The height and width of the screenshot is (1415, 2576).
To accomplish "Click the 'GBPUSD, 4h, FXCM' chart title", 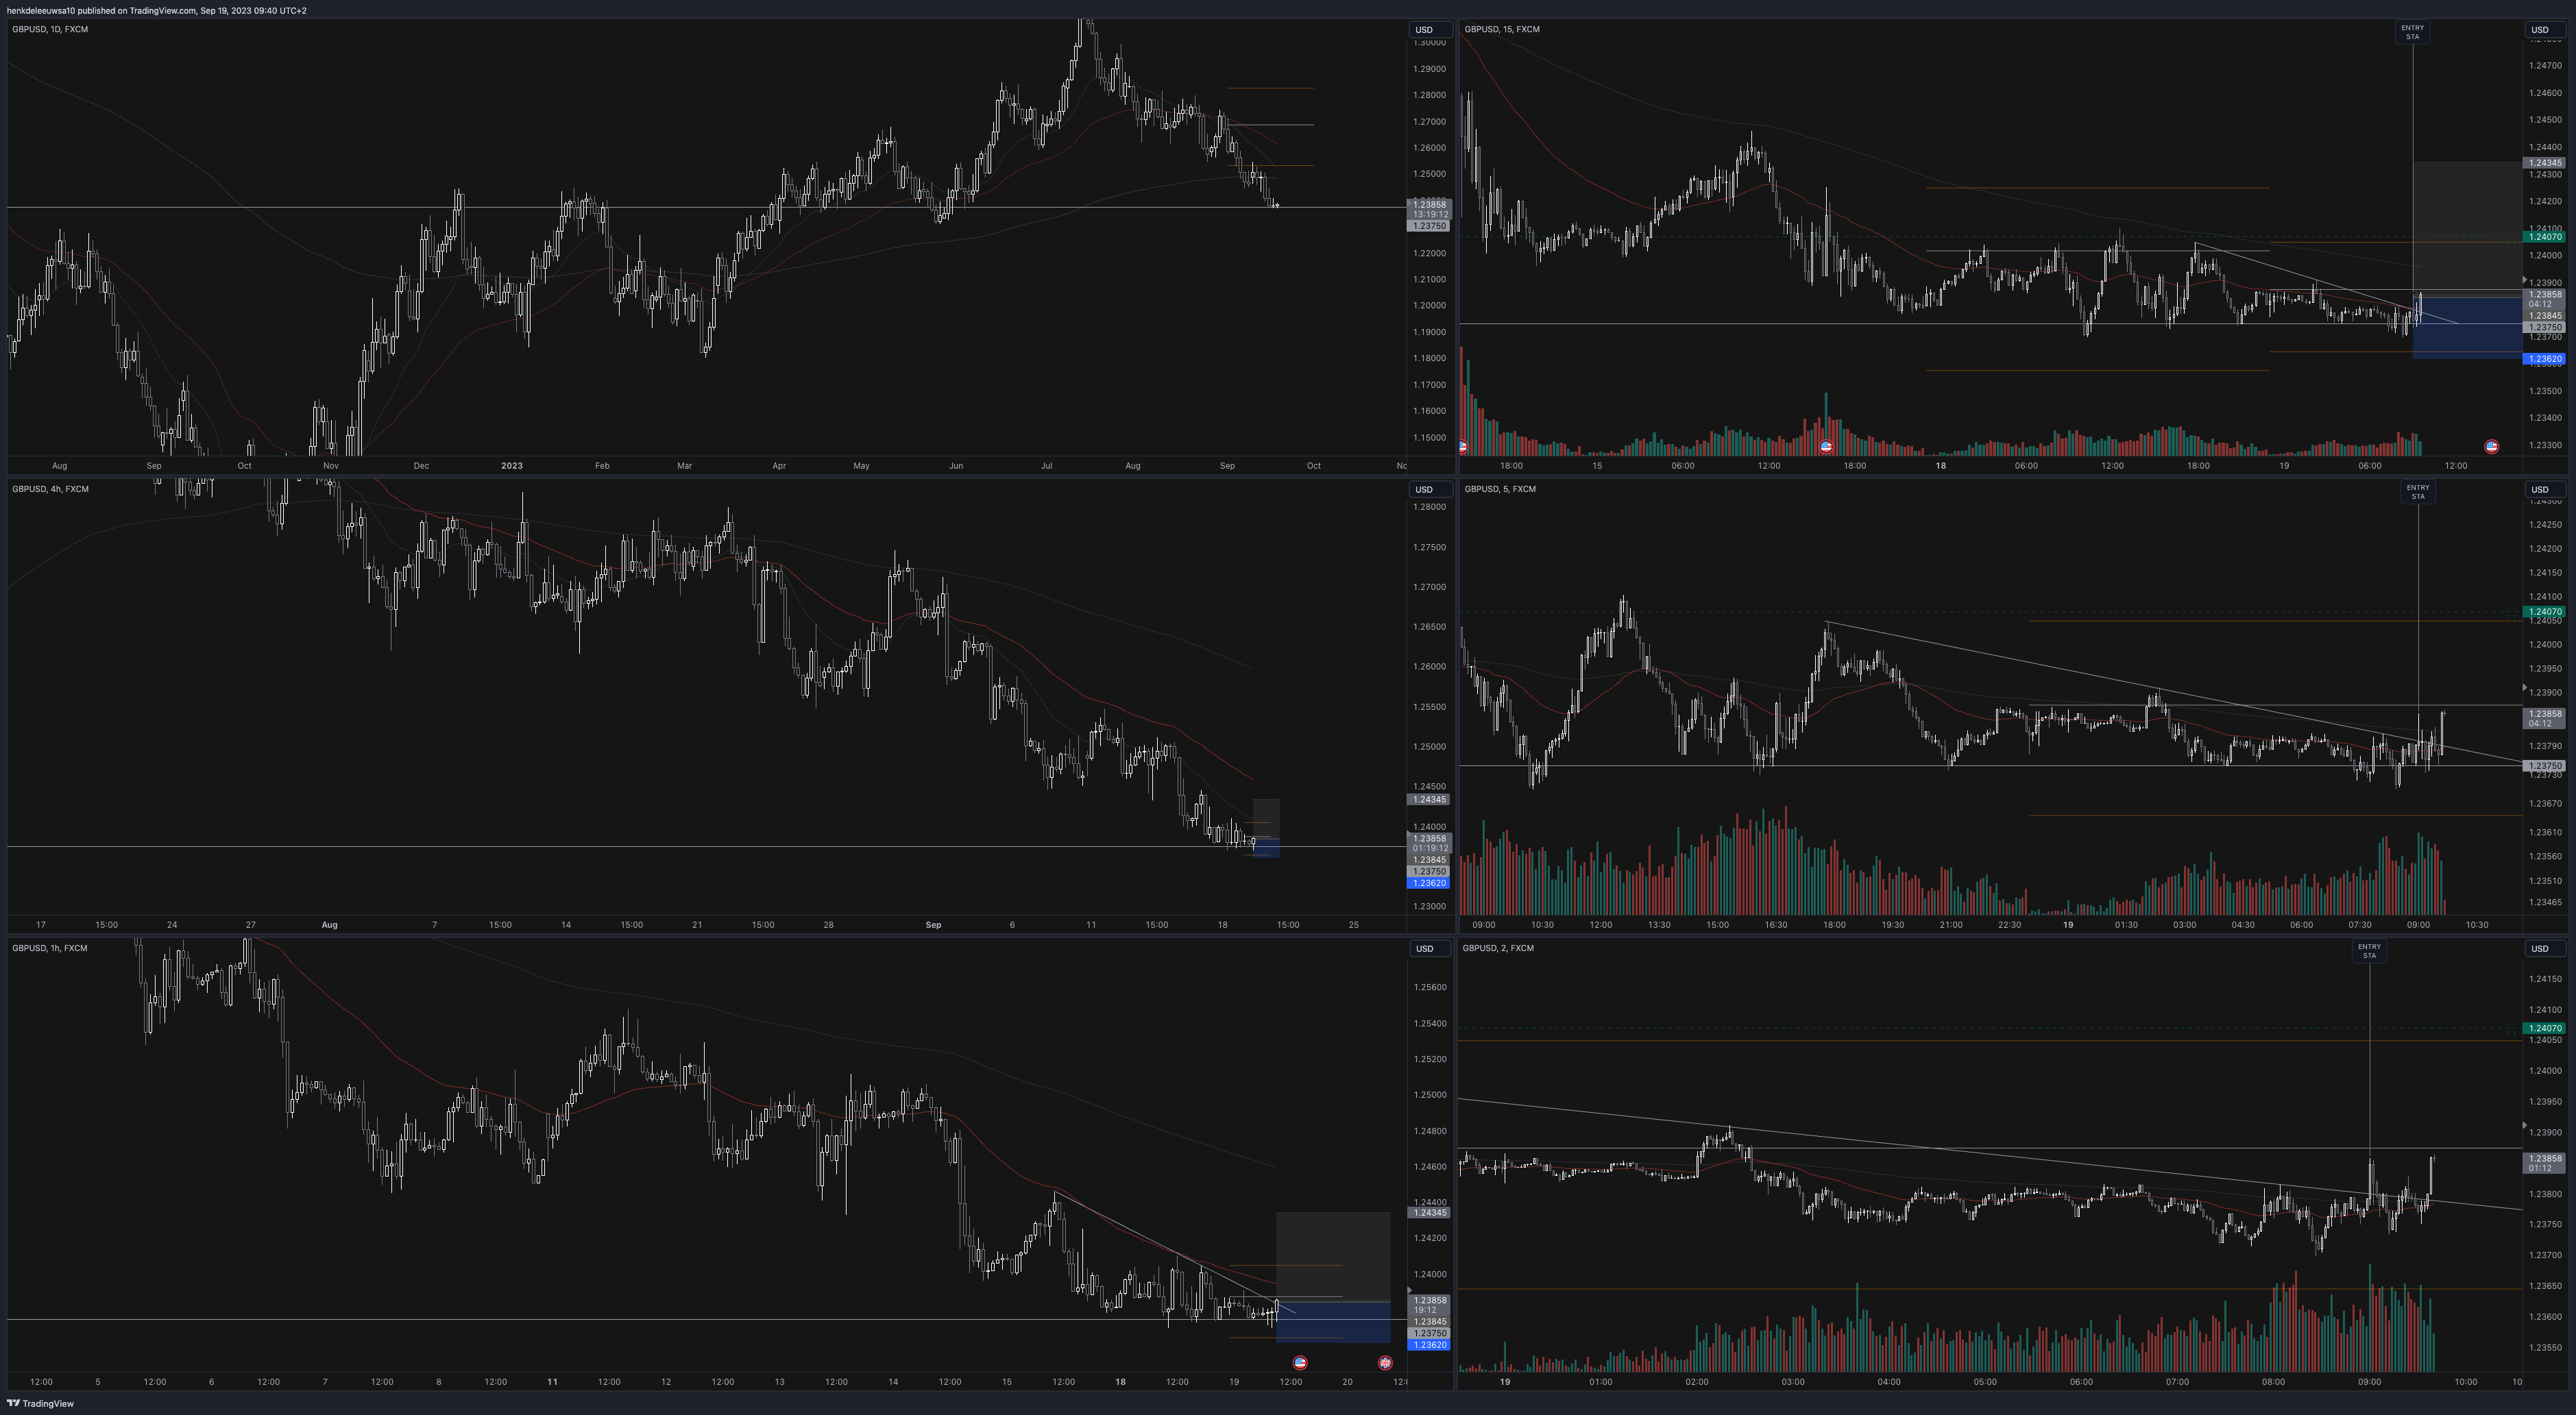I will click(50, 489).
